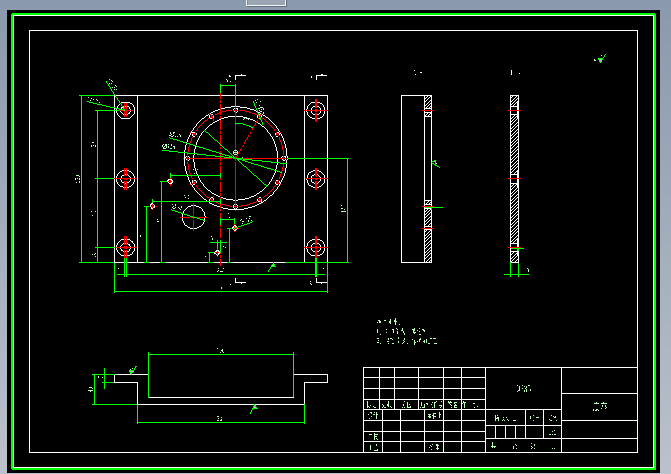Select the roughness symbol on the wide section view
The image size is (671, 474).
point(435,163)
